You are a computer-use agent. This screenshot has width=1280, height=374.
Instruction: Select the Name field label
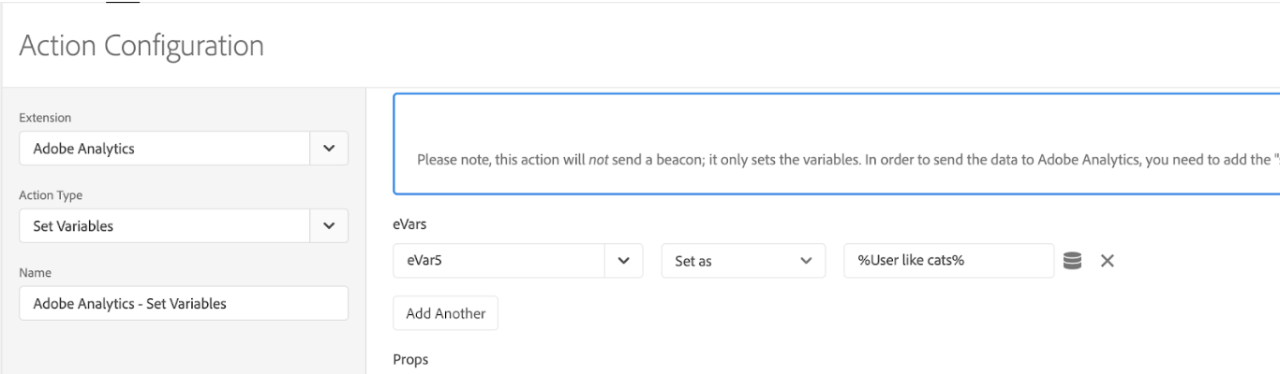click(x=35, y=272)
